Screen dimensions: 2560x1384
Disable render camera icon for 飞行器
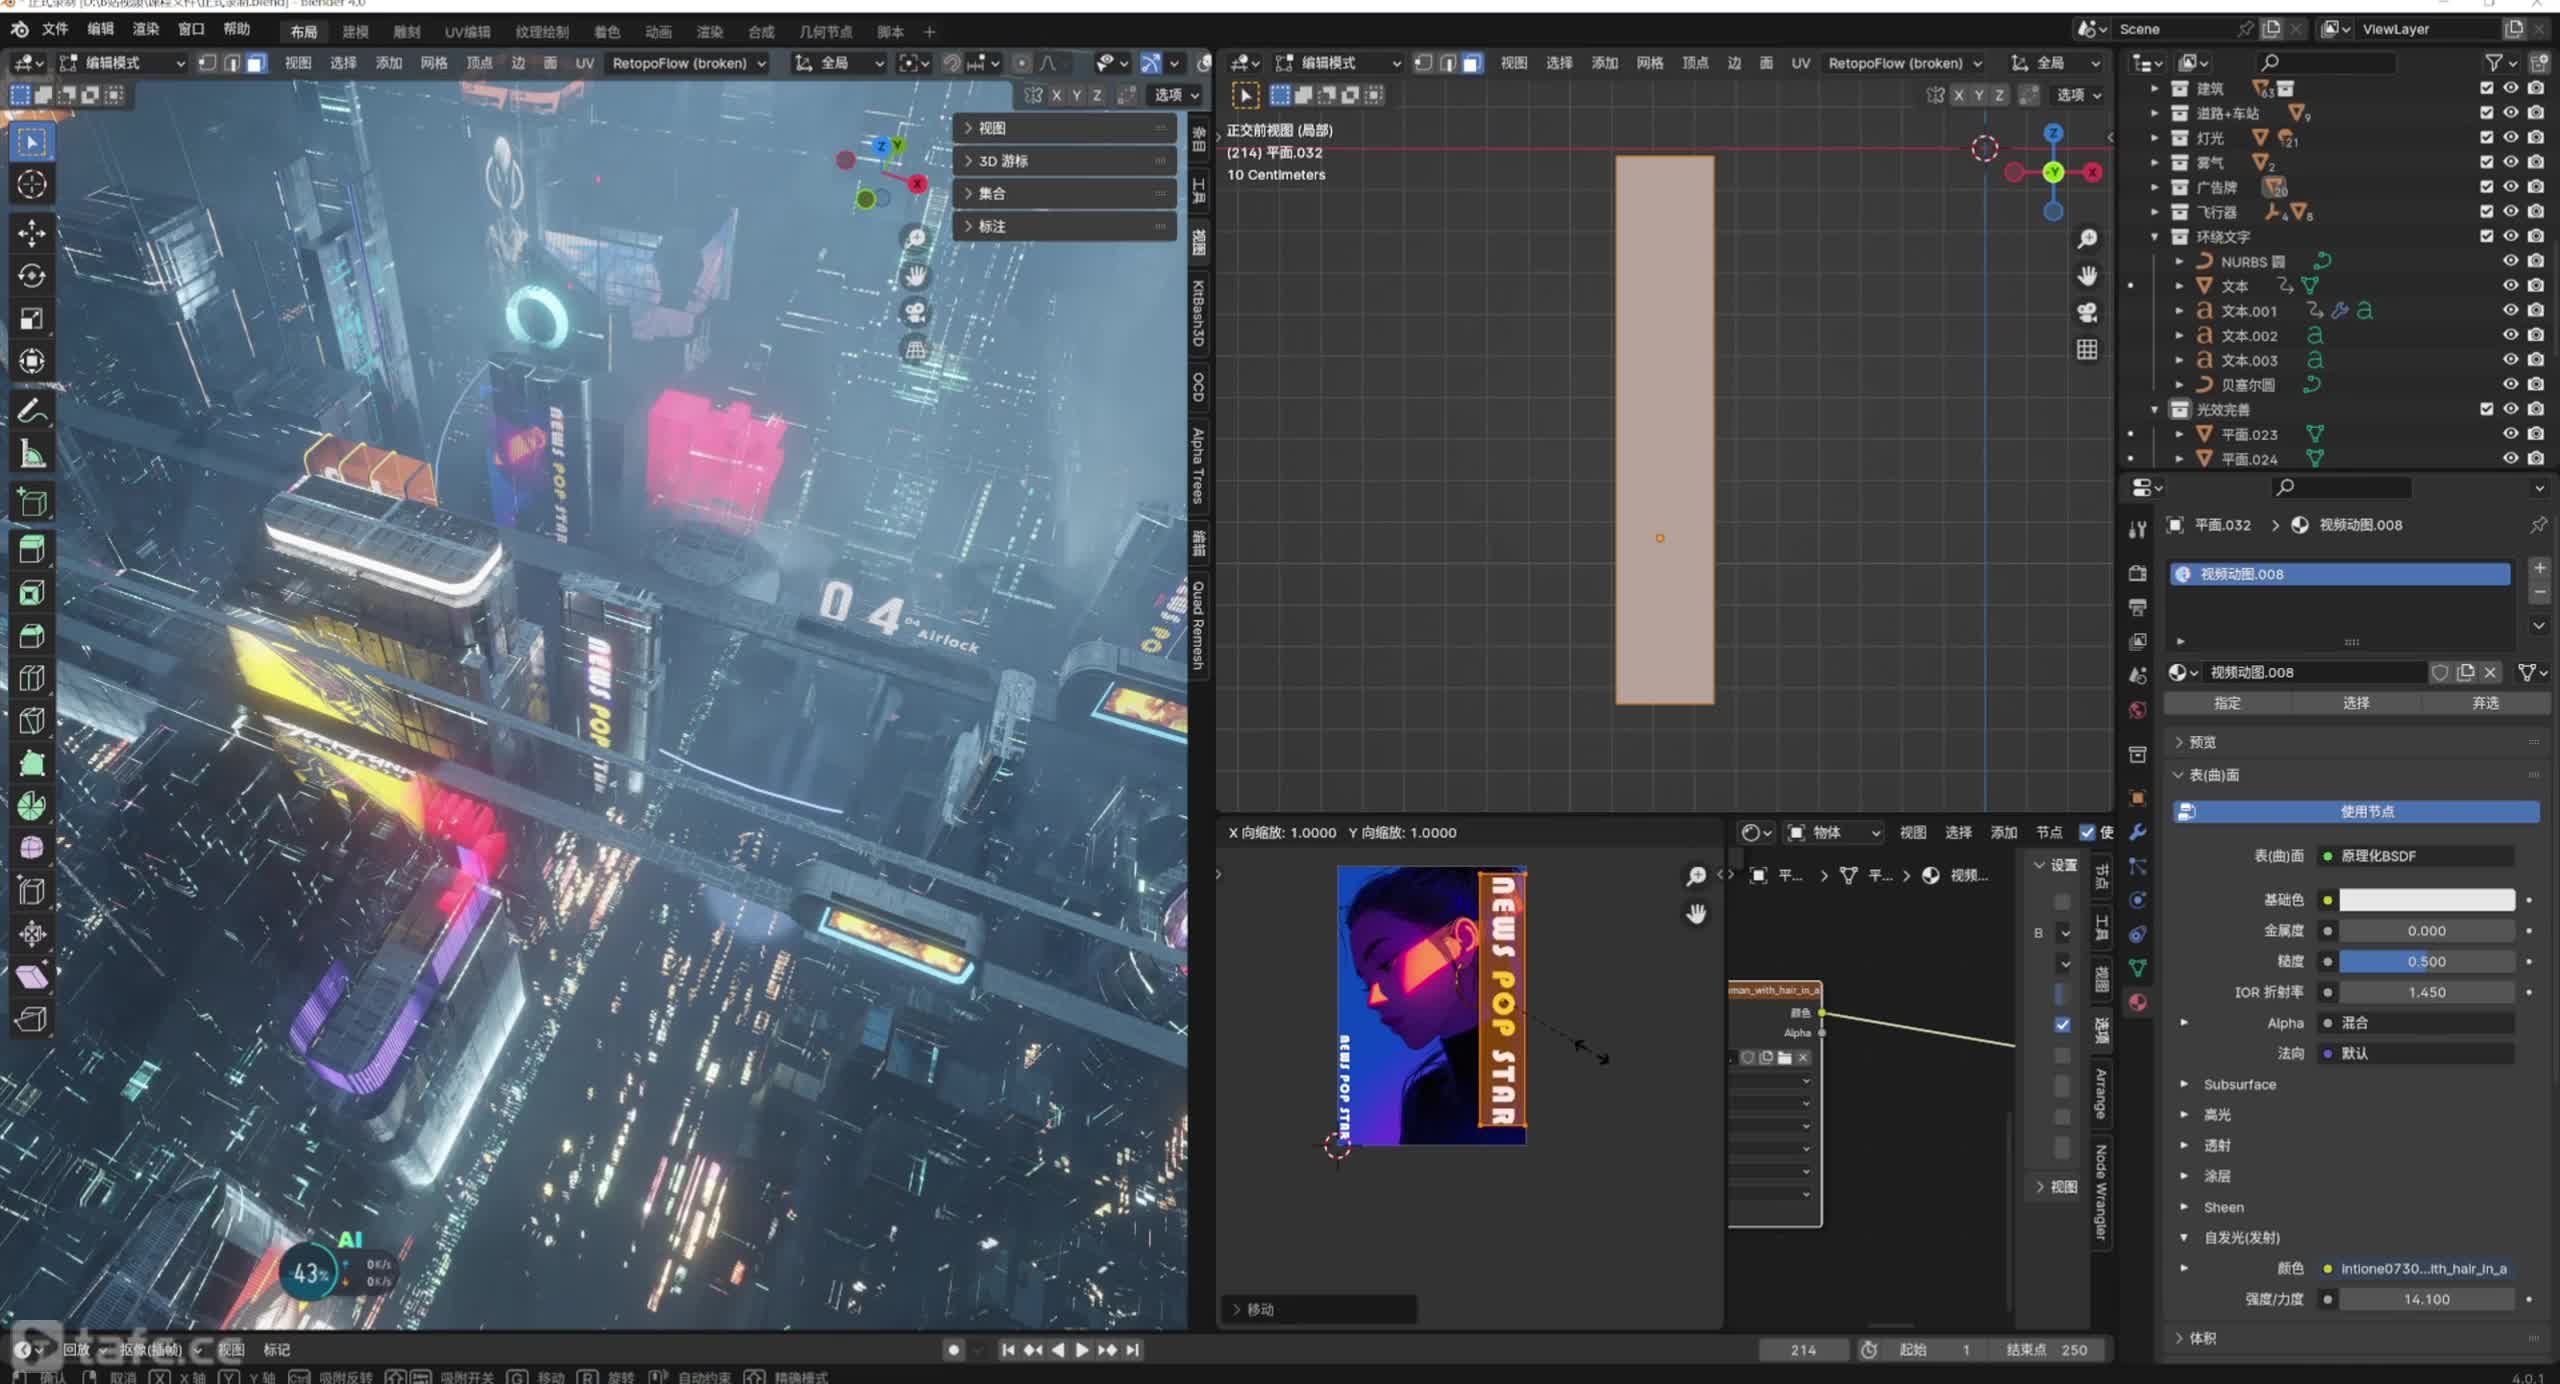click(x=2536, y=212)
